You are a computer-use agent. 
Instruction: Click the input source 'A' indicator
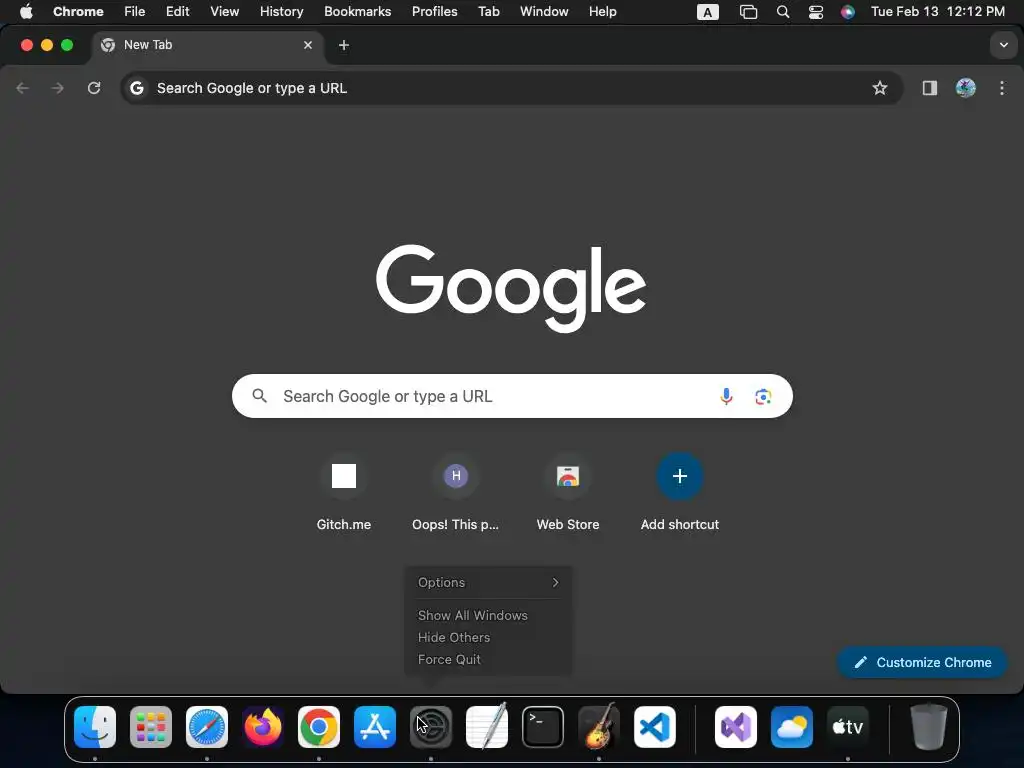[708, 12]
